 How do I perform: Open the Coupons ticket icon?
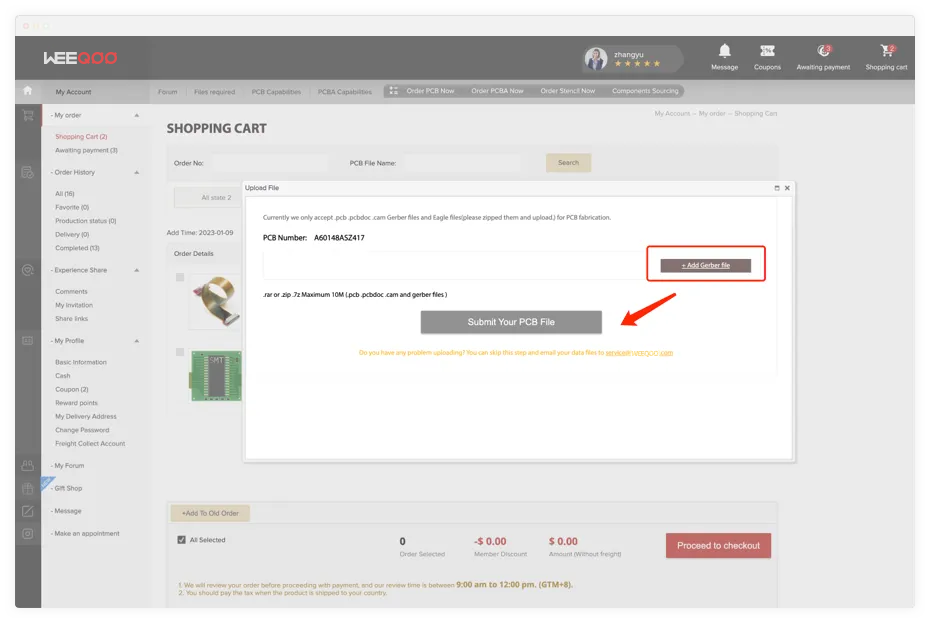767,51
